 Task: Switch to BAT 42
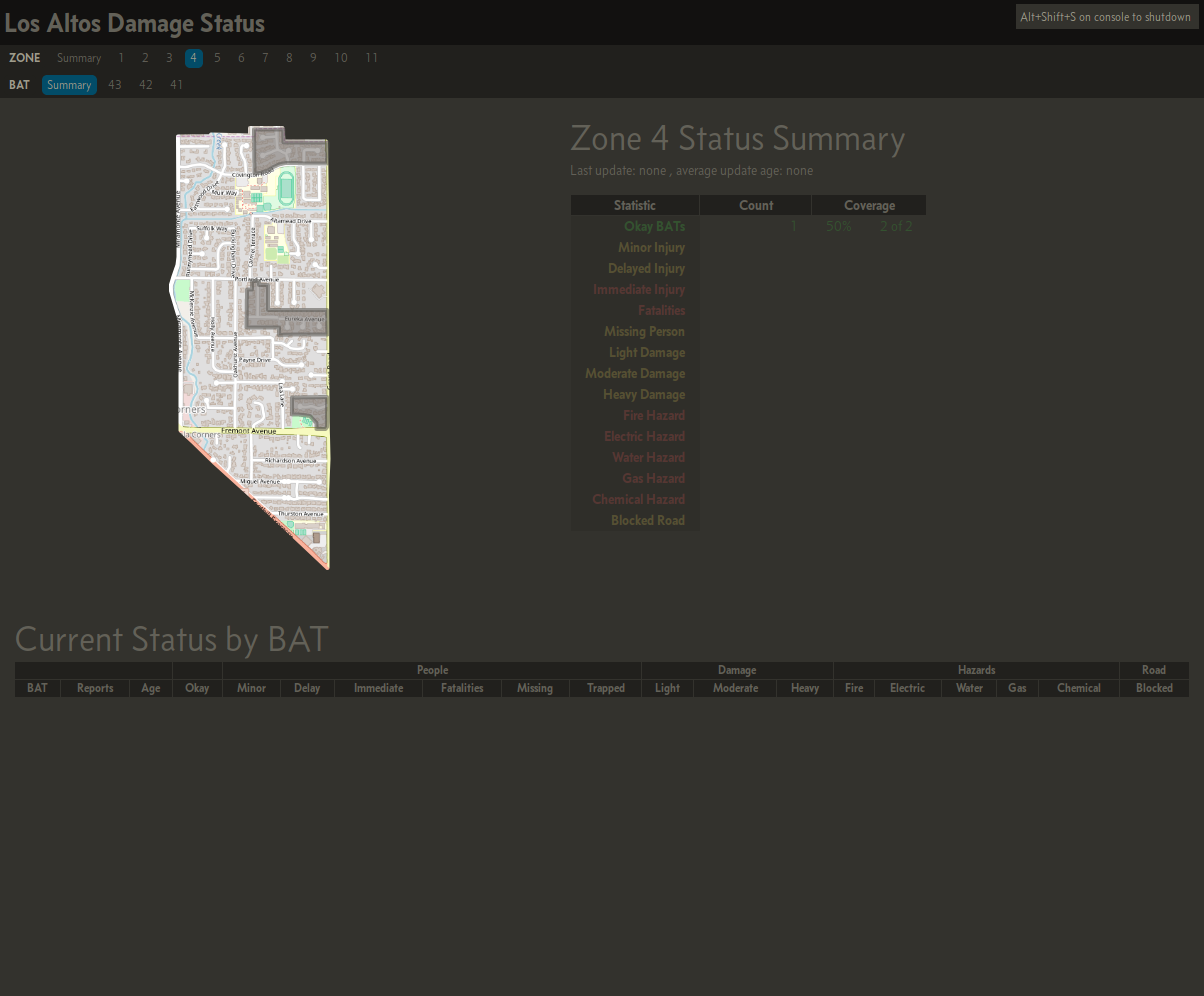[146, 85]
